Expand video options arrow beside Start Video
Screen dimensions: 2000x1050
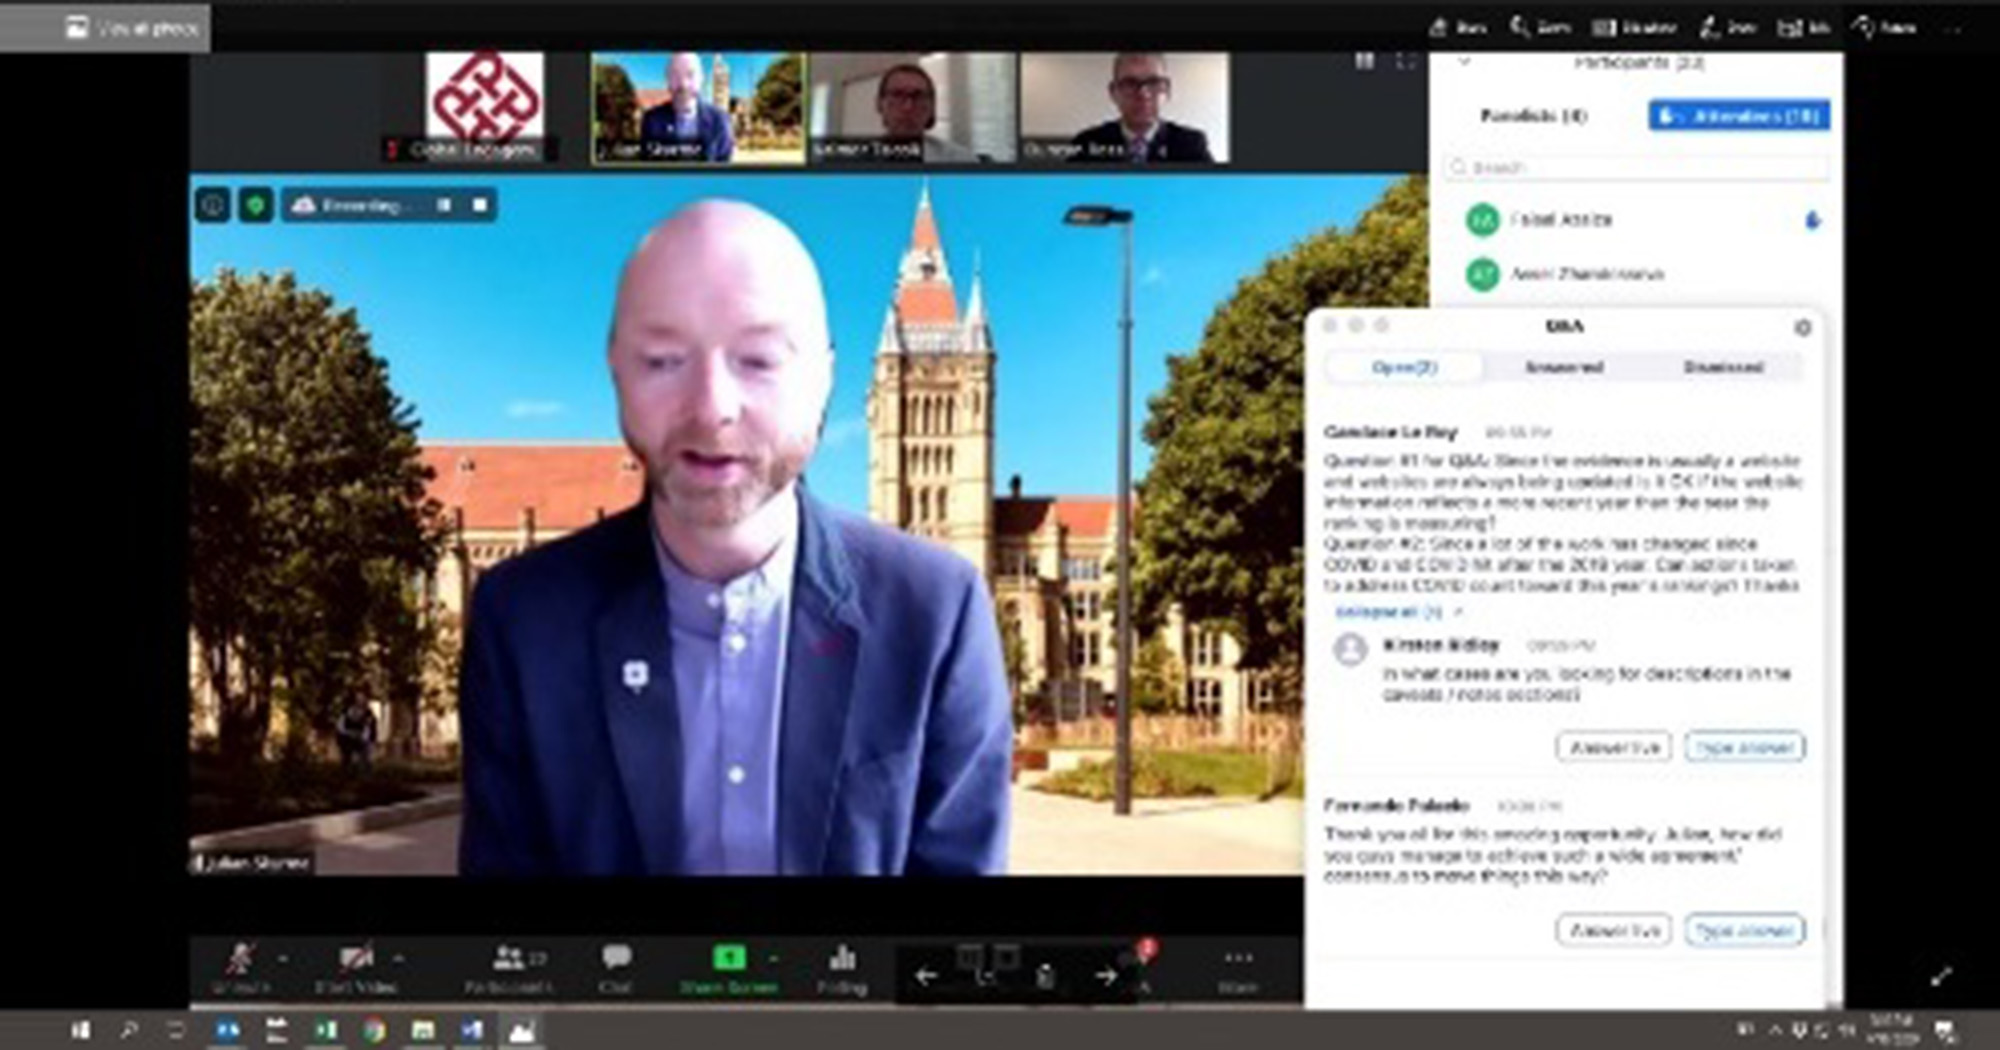coord(399,959)
